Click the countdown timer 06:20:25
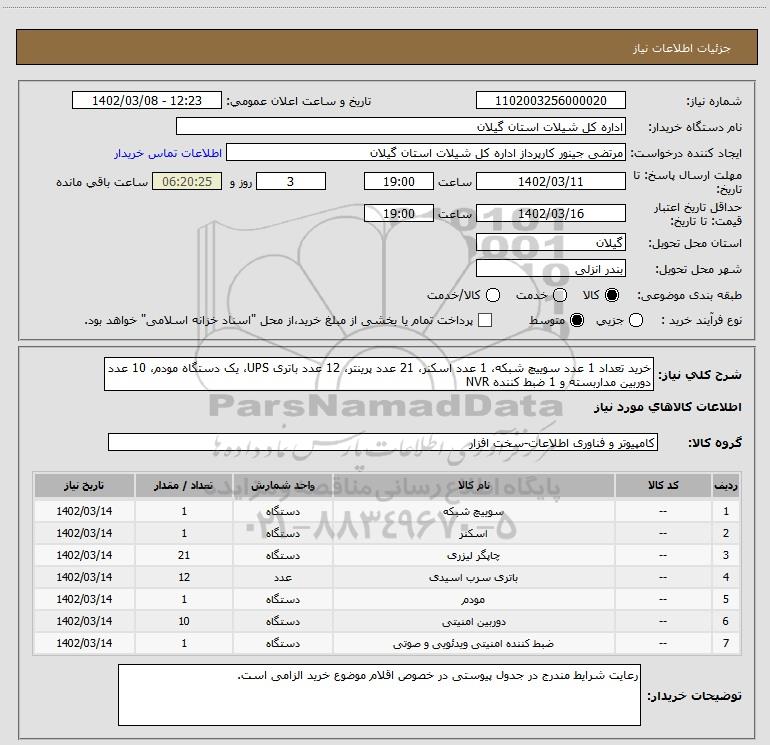Image resolution: width=770 pixels, height=745 pixels. (x=187, y=181)
